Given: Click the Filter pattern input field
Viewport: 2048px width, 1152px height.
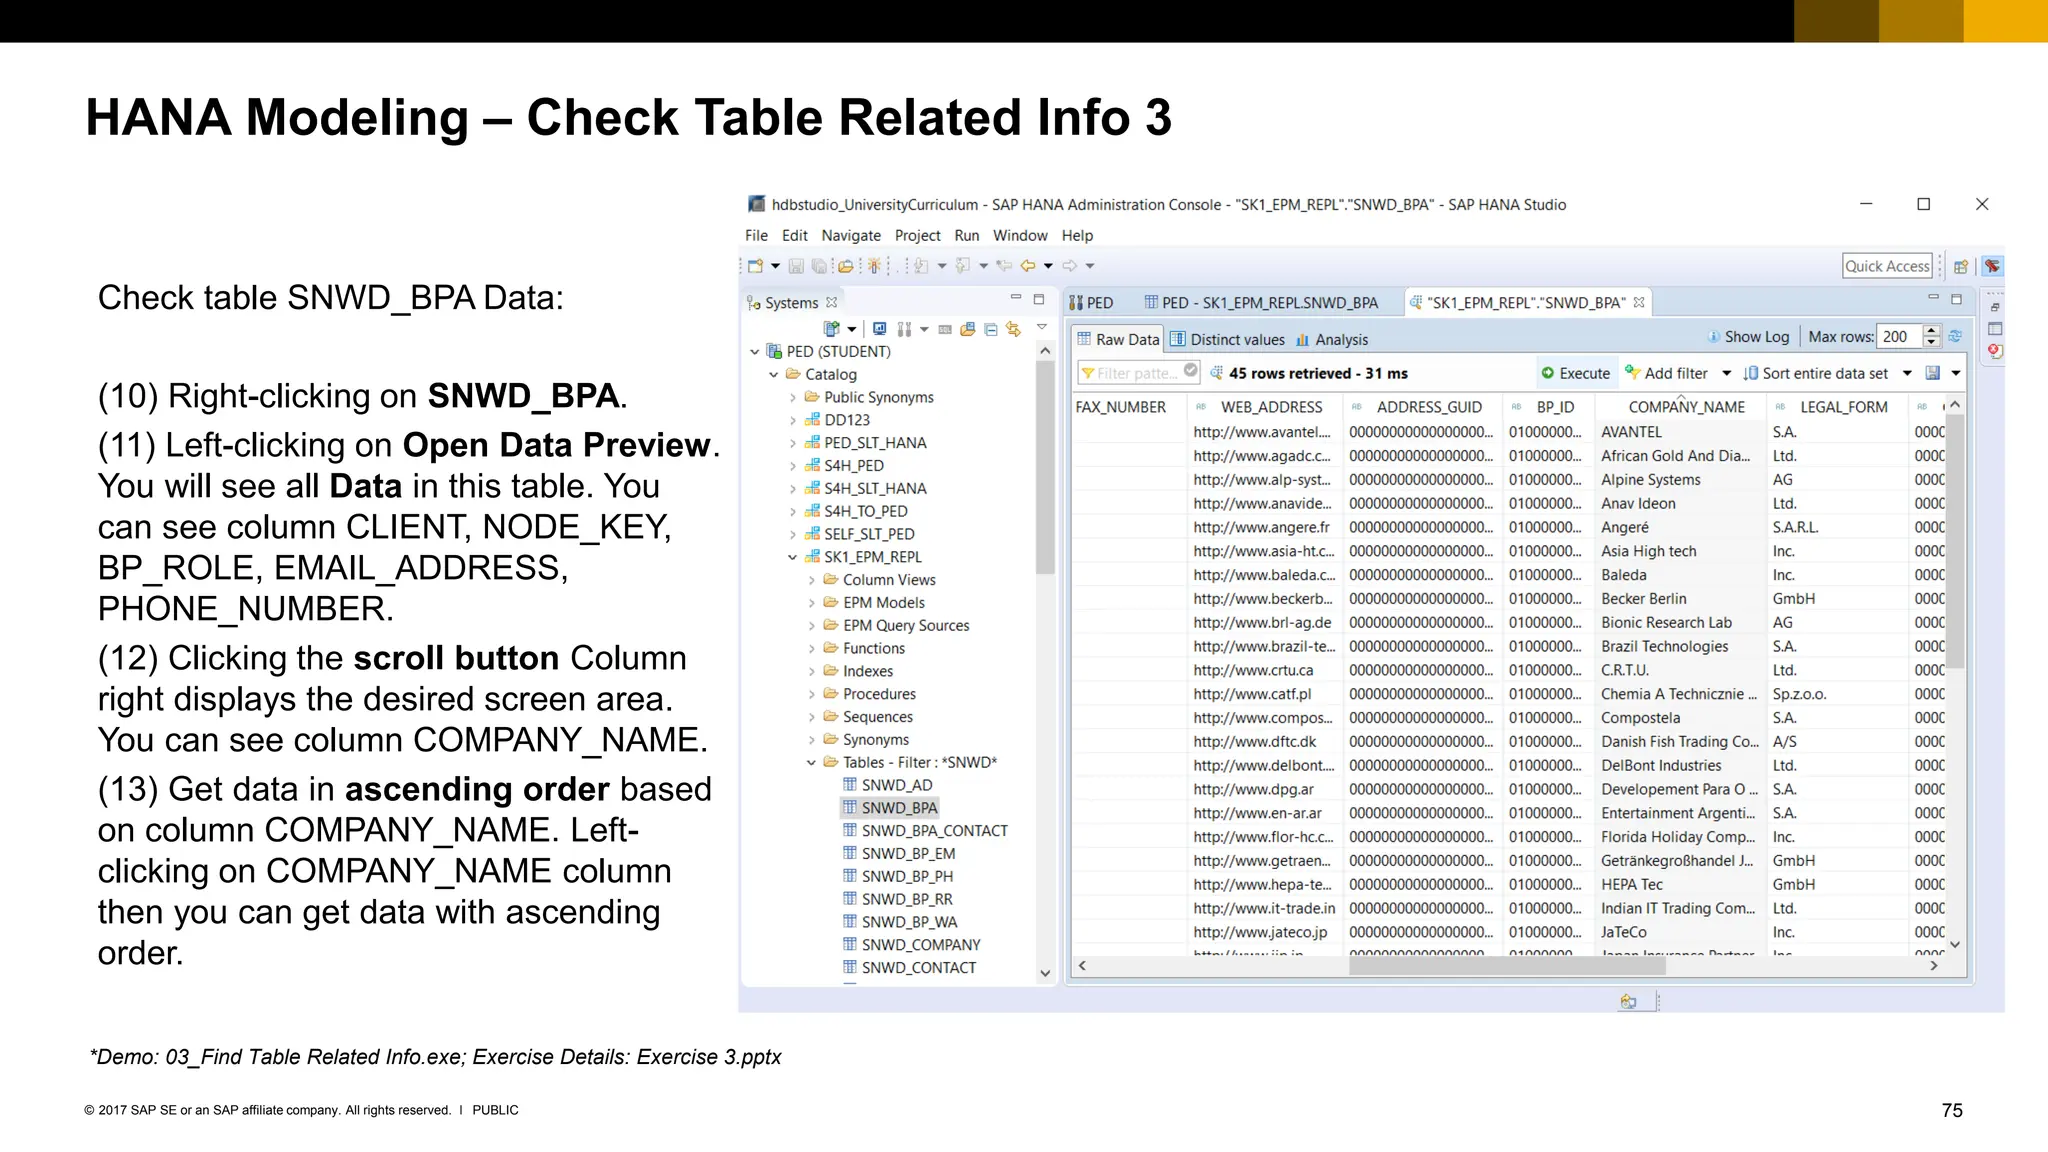Looking at the screenshot, I should tap(1137, 373).
